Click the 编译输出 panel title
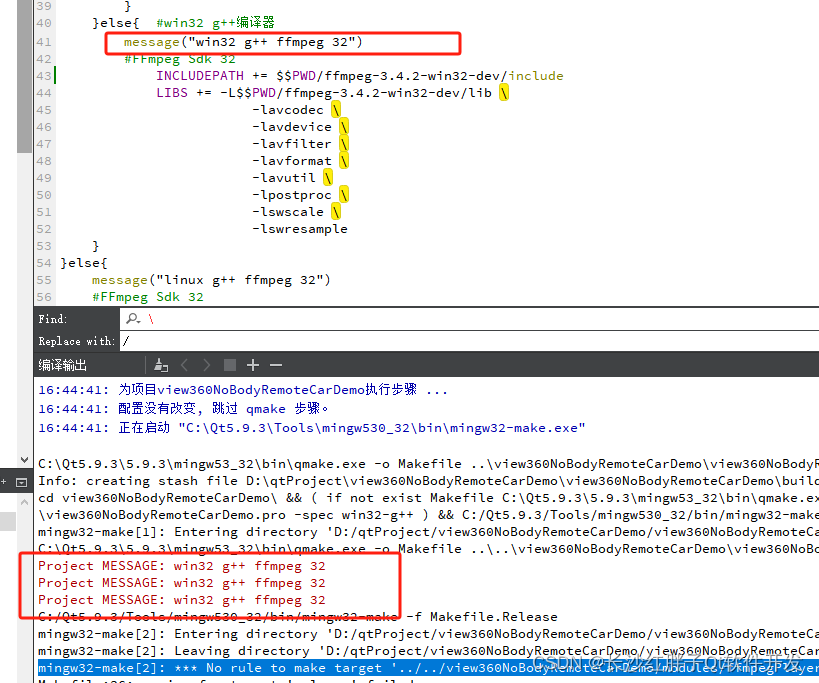This screenshot has height=683, width=819. [x=62, y=365]
